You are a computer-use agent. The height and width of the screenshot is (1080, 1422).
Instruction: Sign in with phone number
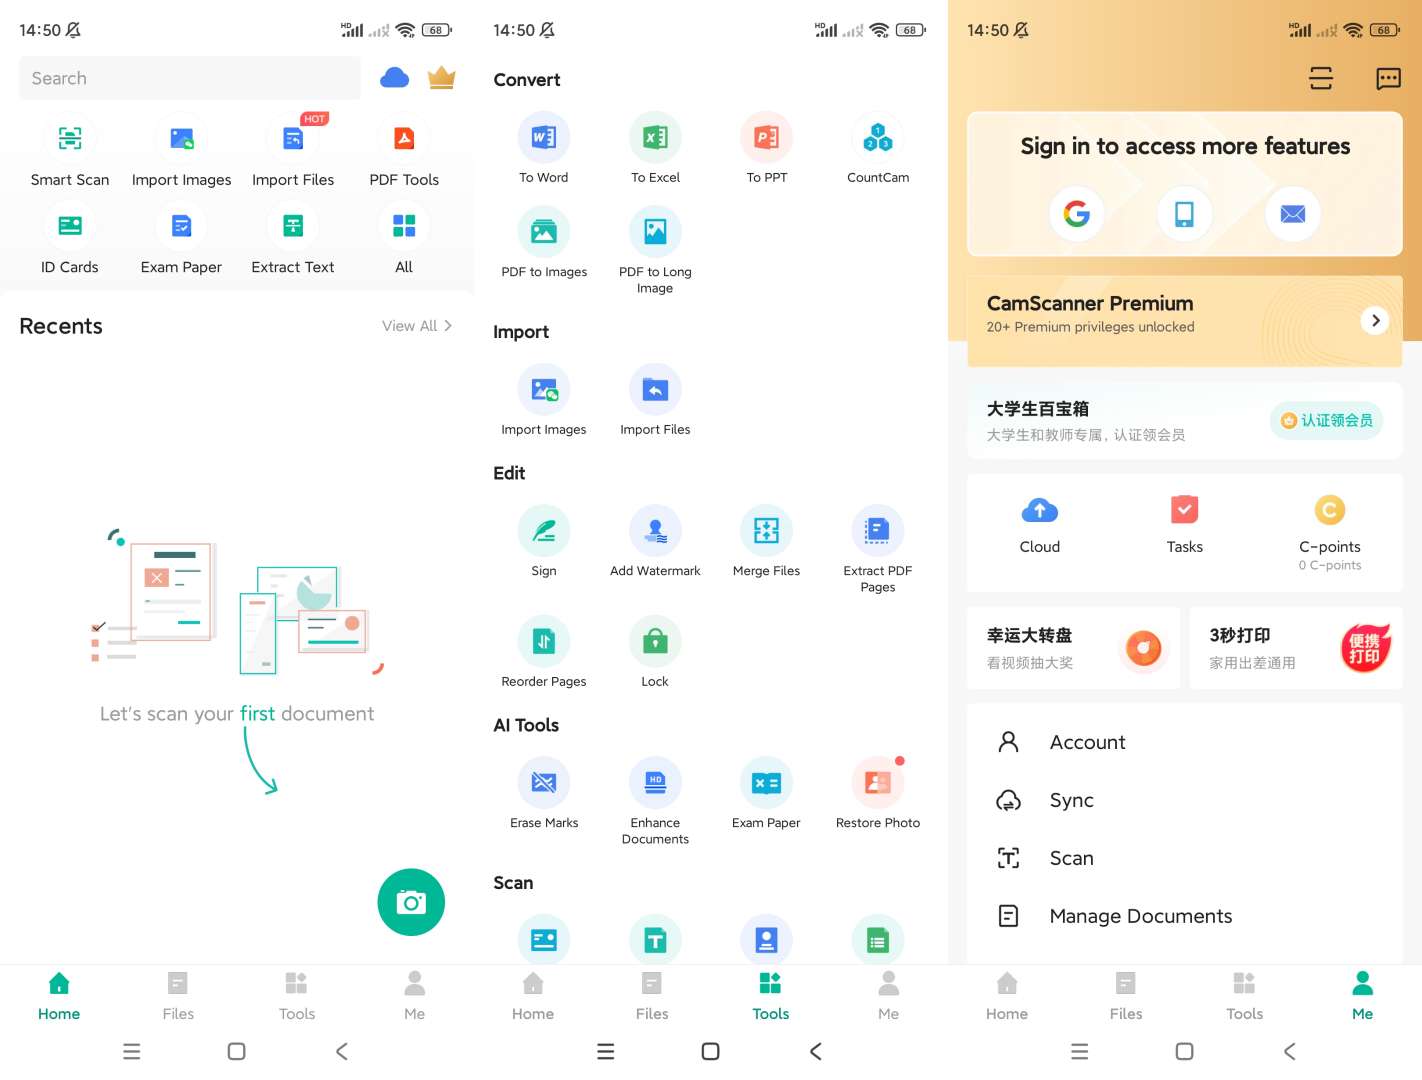[x=1185, y=213]
